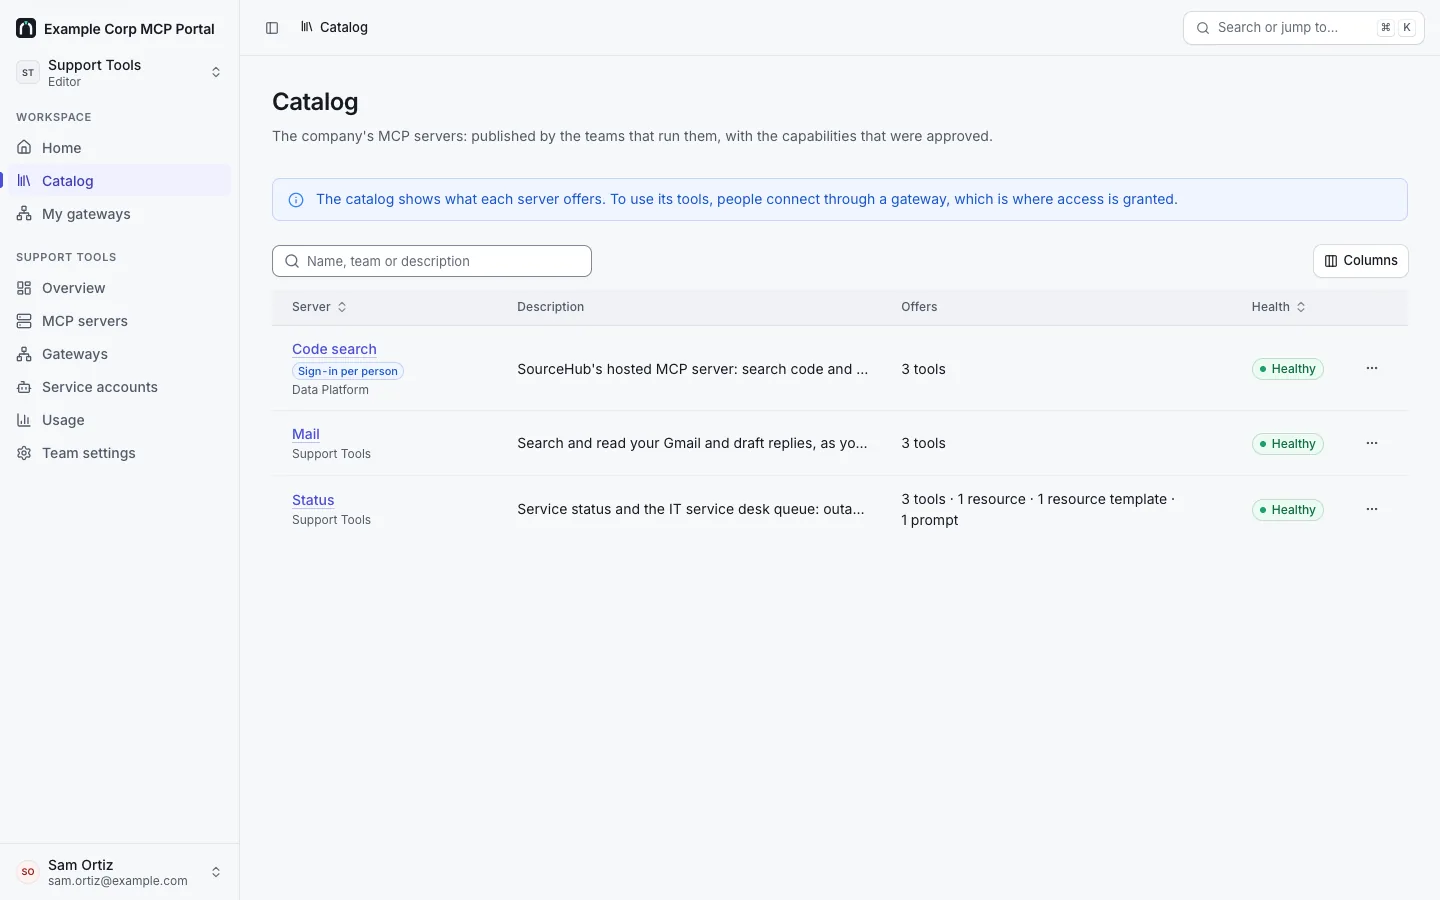The height and width of the screenshot is (900, 1440).
Task: Go to the Gateways page
Action: pyautogui.click(x=119, y=354)
